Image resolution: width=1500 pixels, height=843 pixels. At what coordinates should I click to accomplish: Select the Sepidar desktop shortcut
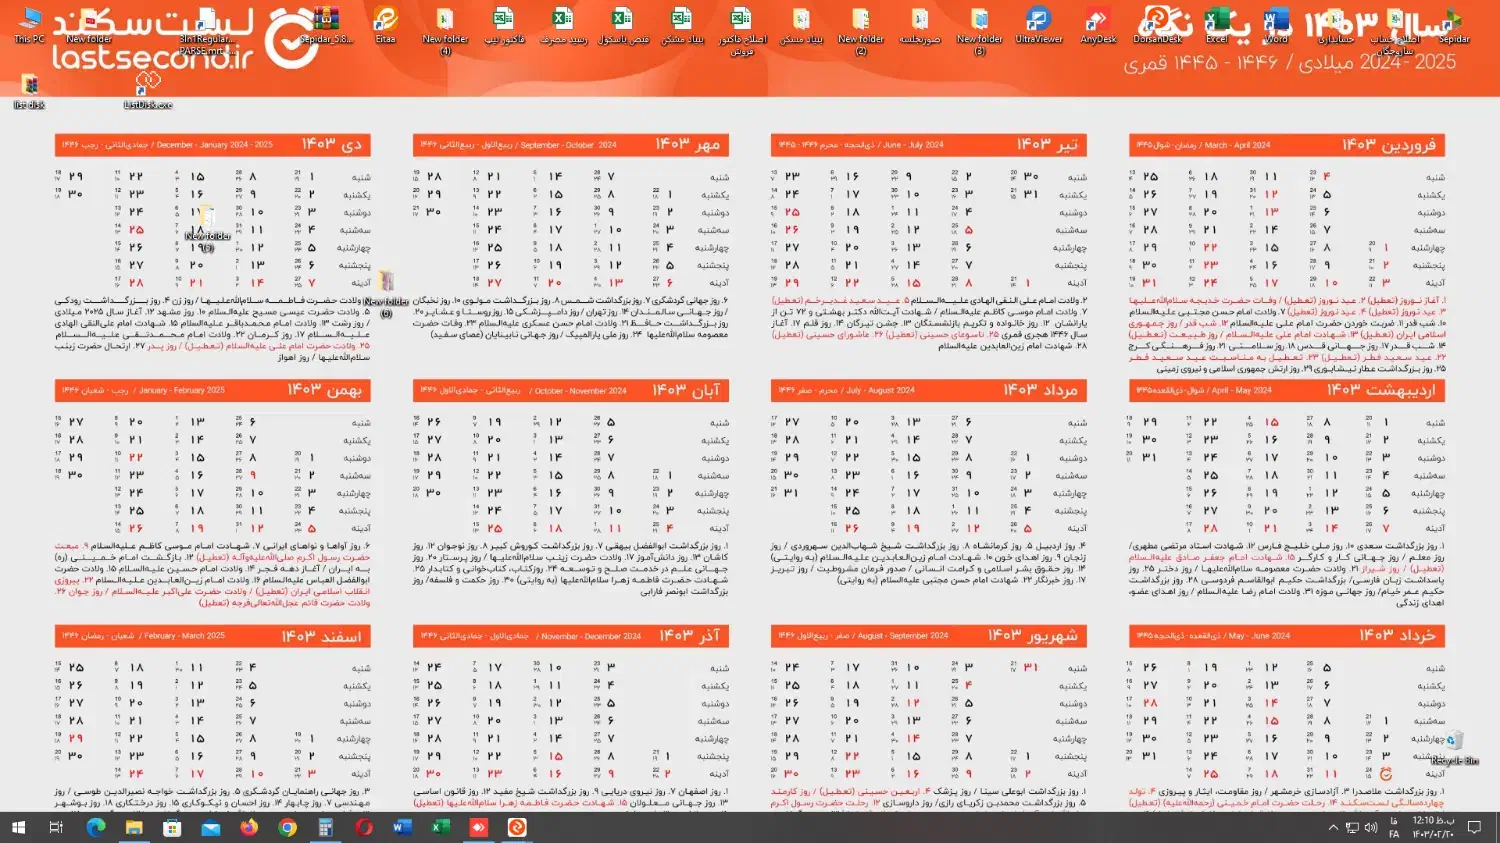1454,25
